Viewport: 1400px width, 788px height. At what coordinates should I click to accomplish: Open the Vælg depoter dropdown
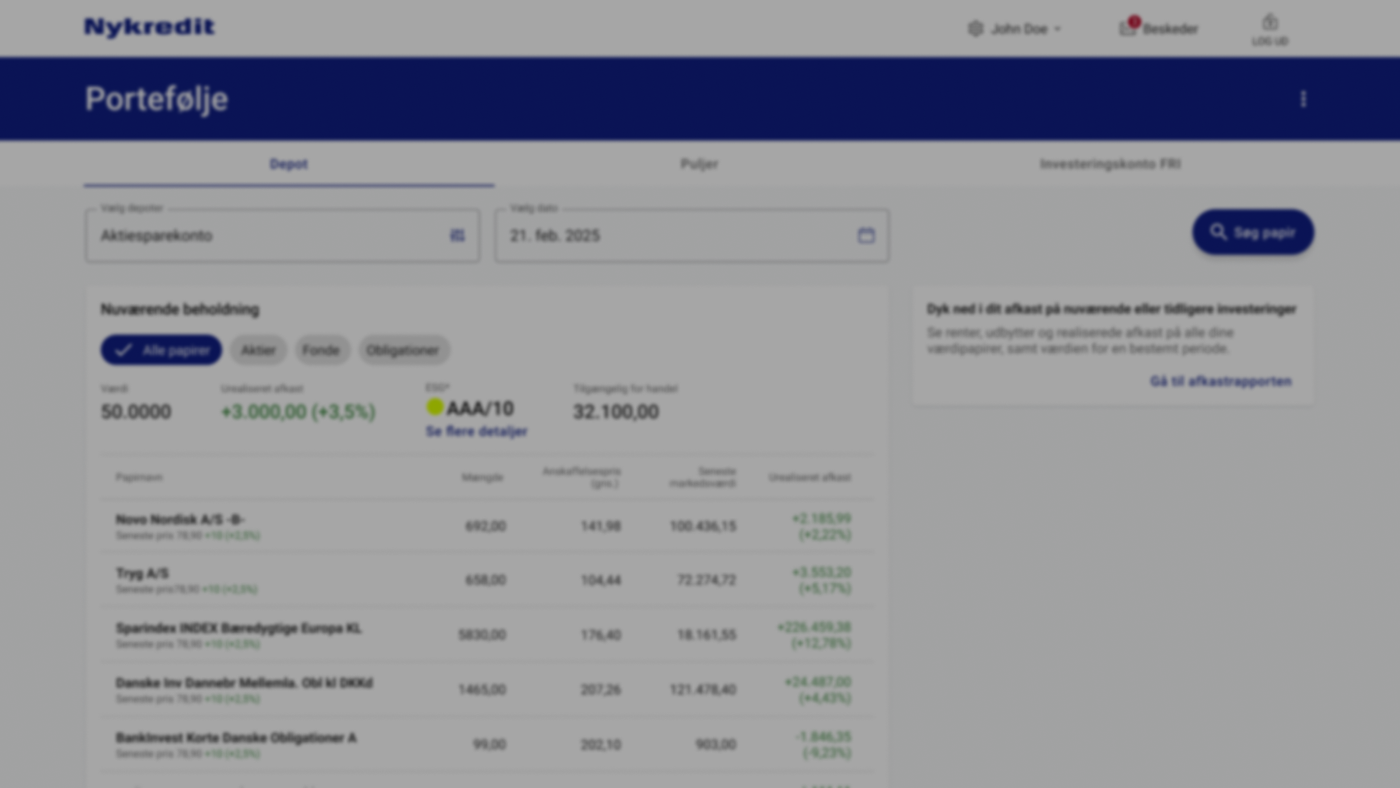click(x=270, y=236)
